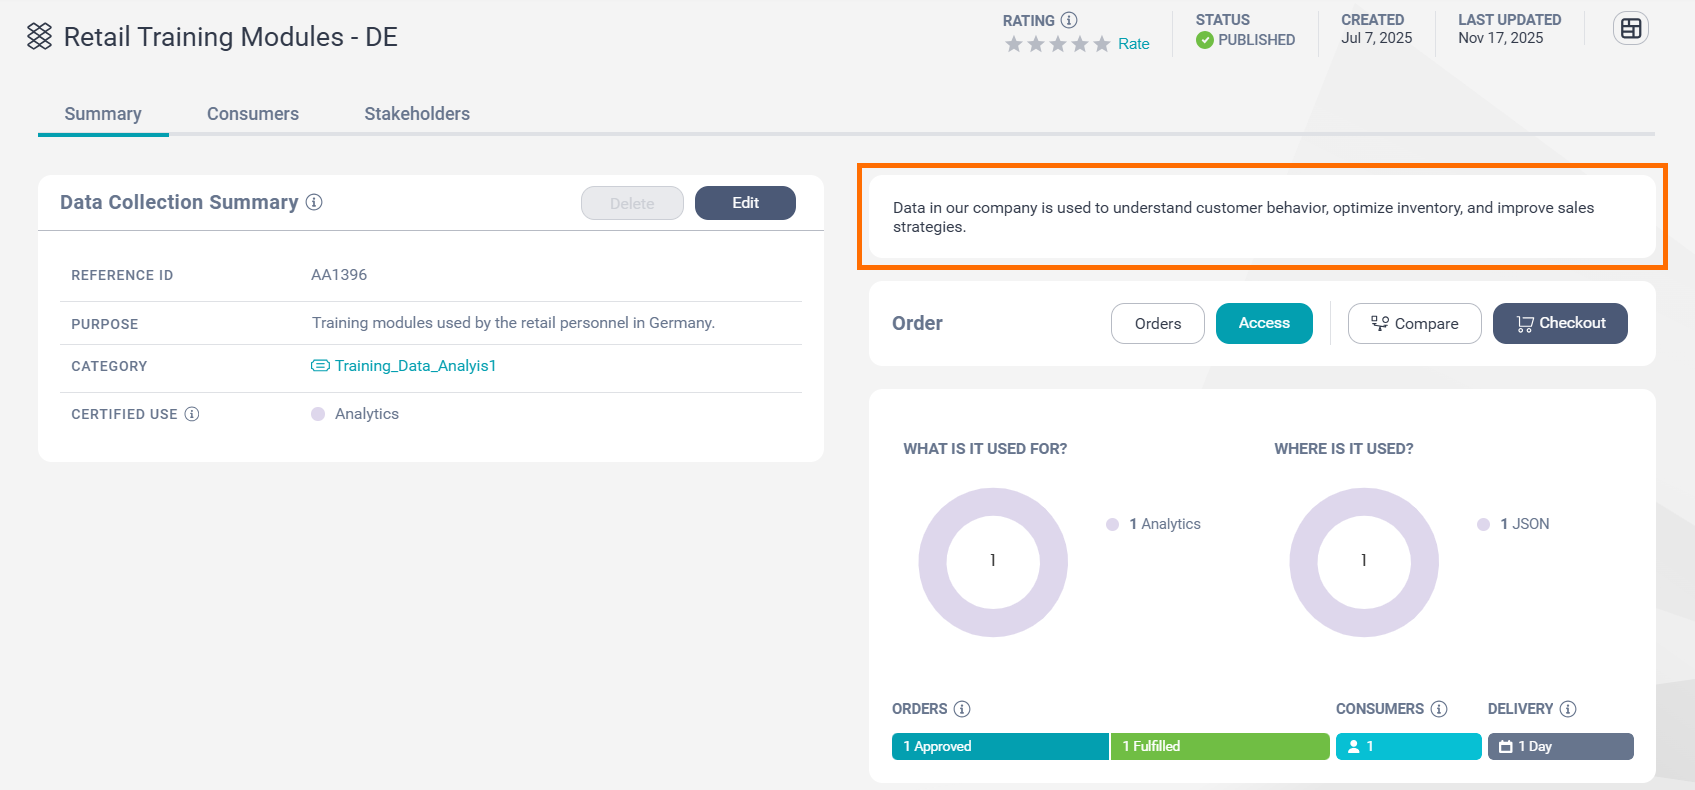Click the category tag icon beside Training_Data_Analyis1
Image resolution: width=1695 pixels, height=790 pixels.
coord(320,366)
